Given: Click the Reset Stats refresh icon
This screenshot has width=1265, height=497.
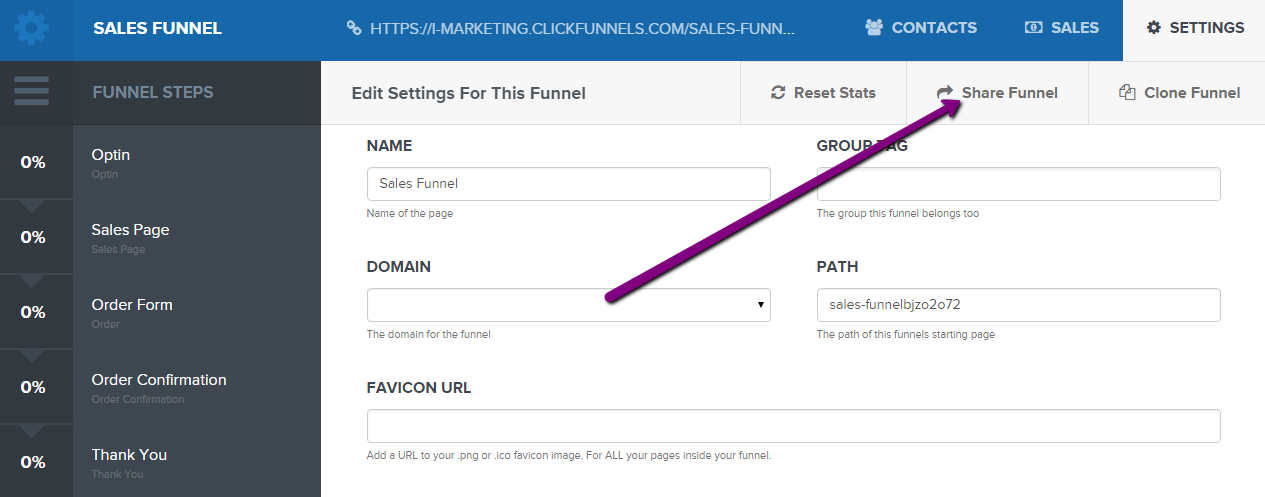Looking at the screenshot, I should point(778,93).
